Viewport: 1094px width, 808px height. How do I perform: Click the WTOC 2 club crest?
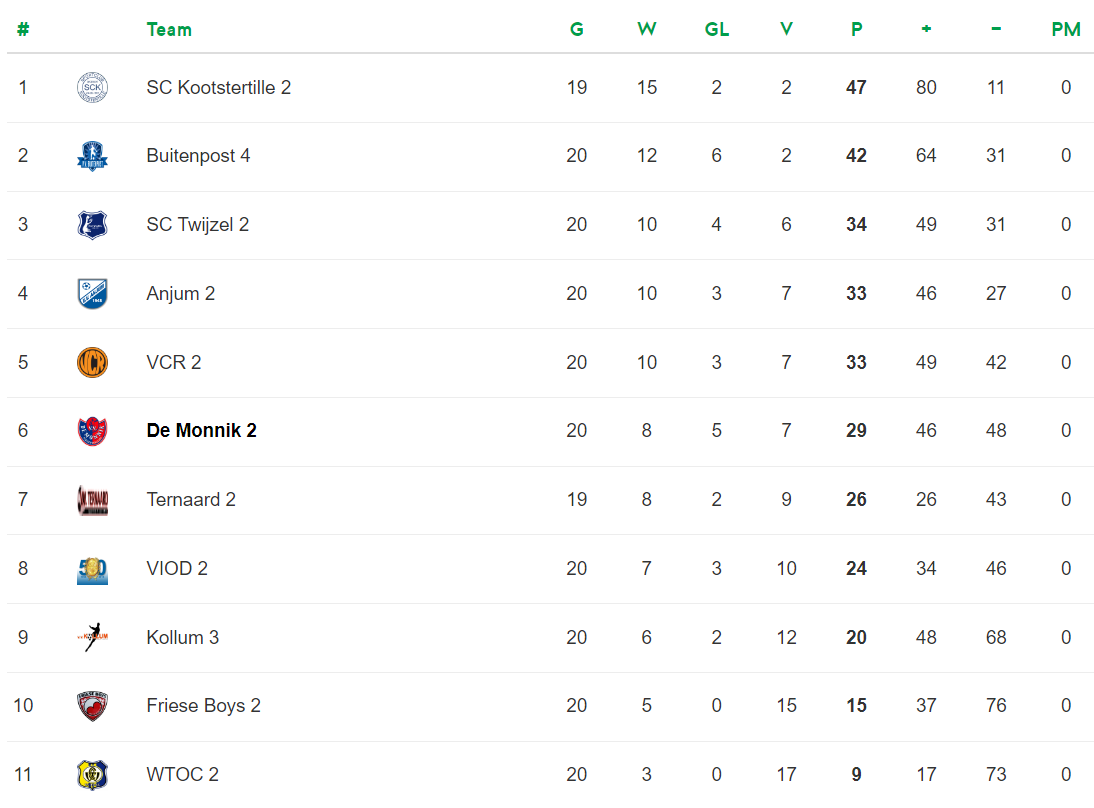pyautogui.click(x=92, y=775)
